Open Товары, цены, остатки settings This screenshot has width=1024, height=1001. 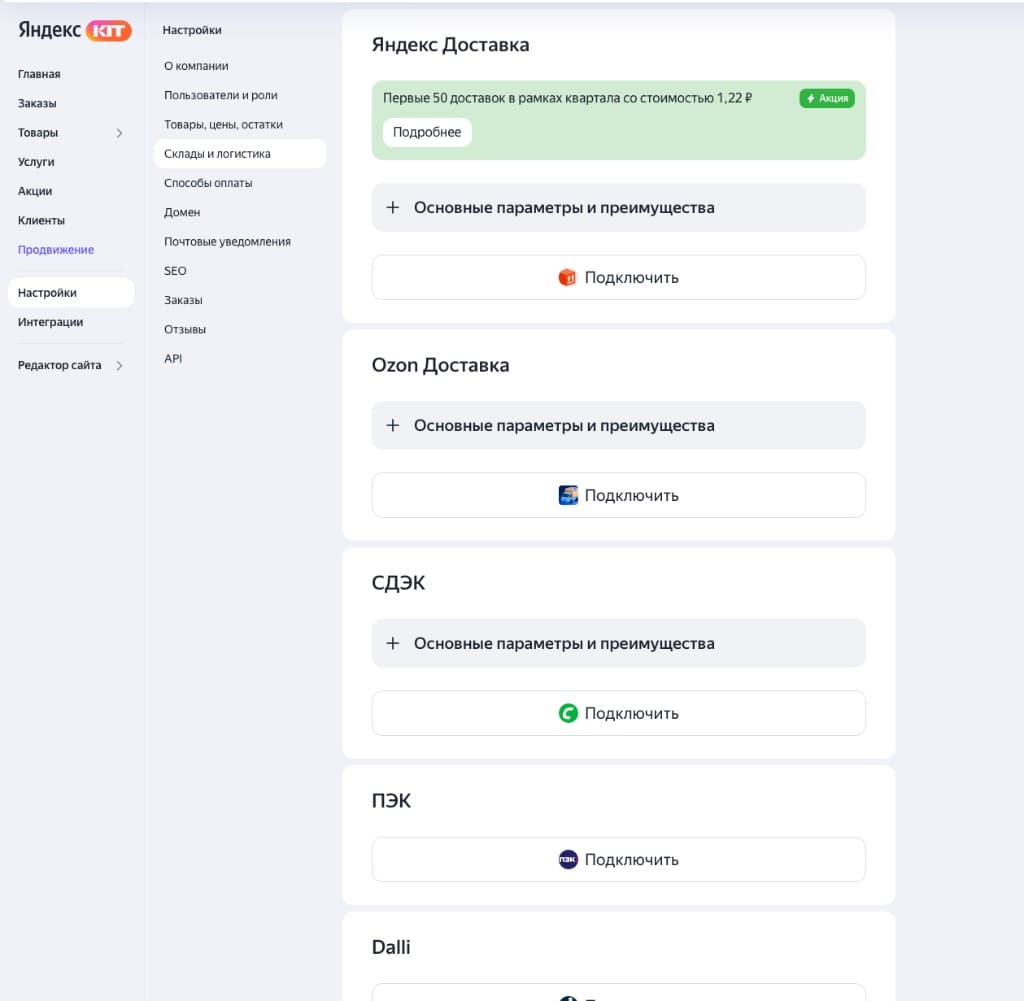(x=223, y=125)
